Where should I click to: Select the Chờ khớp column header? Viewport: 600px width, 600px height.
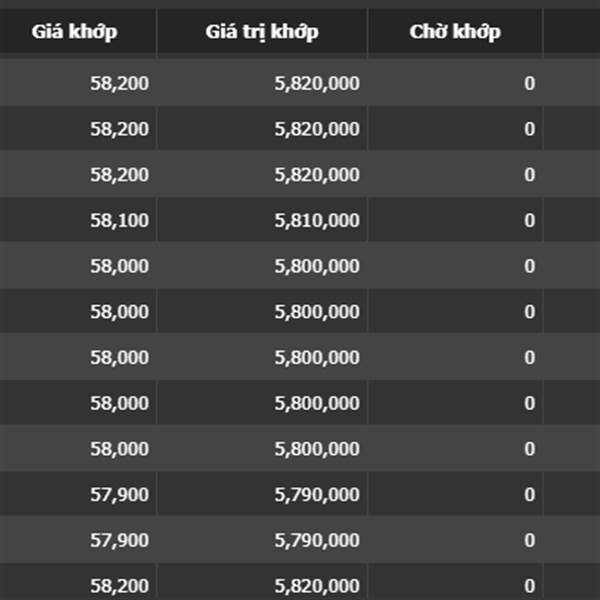tap(455, 31)
